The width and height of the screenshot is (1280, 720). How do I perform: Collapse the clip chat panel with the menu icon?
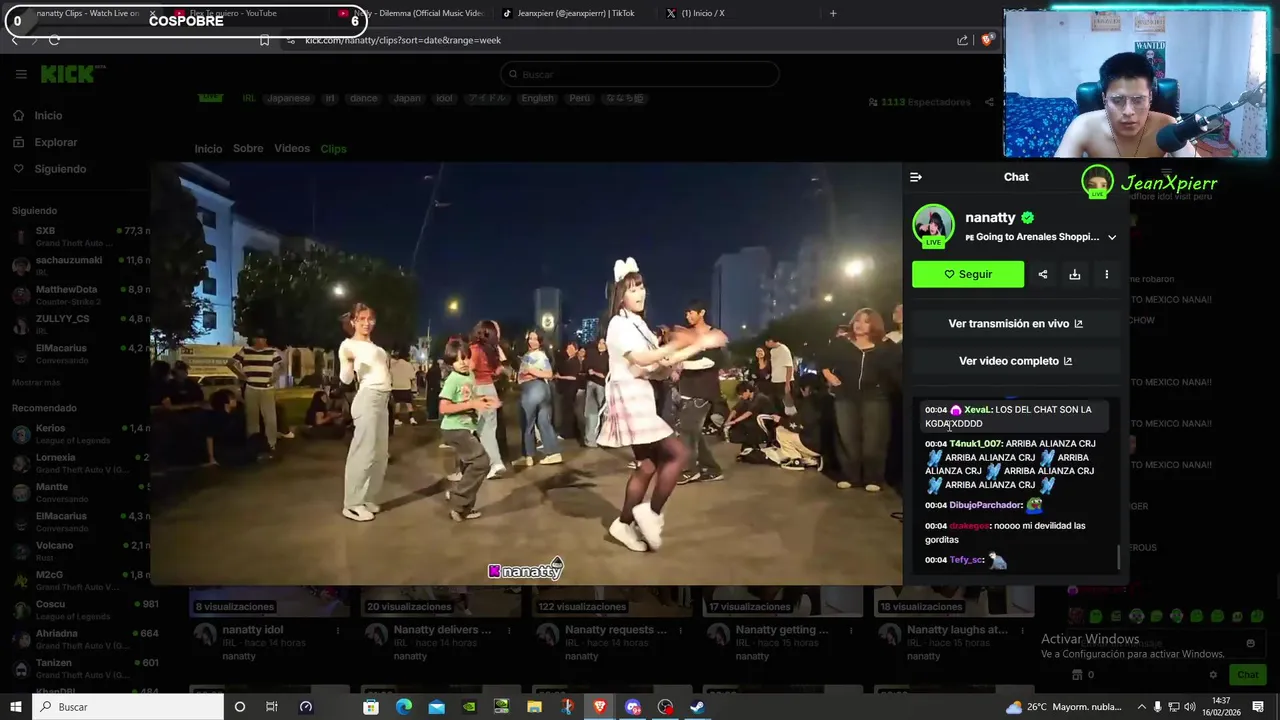click(x=916, y=177)
